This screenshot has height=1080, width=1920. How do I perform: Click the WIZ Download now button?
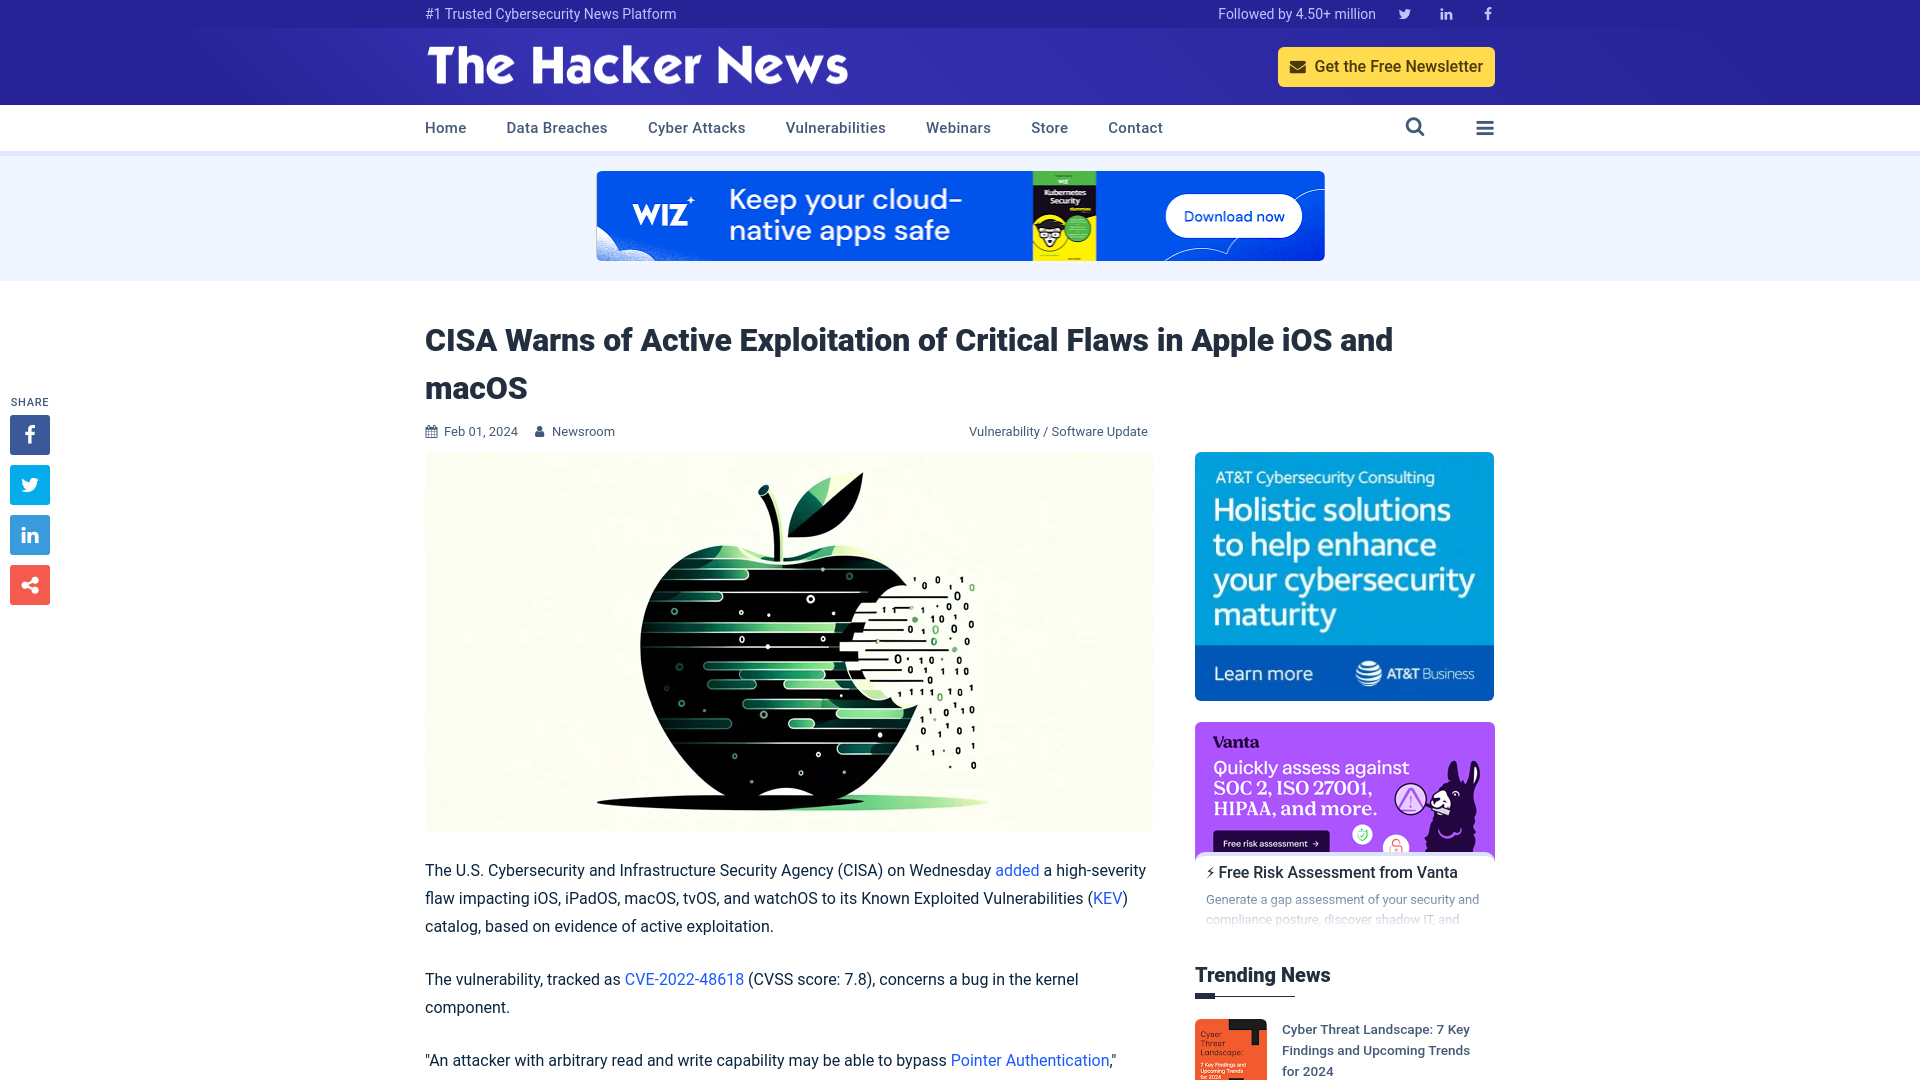[x=1233, y=215]
